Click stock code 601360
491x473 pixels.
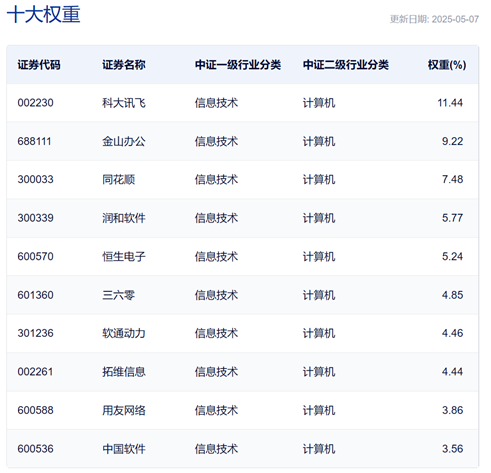(x=35, y=295)
